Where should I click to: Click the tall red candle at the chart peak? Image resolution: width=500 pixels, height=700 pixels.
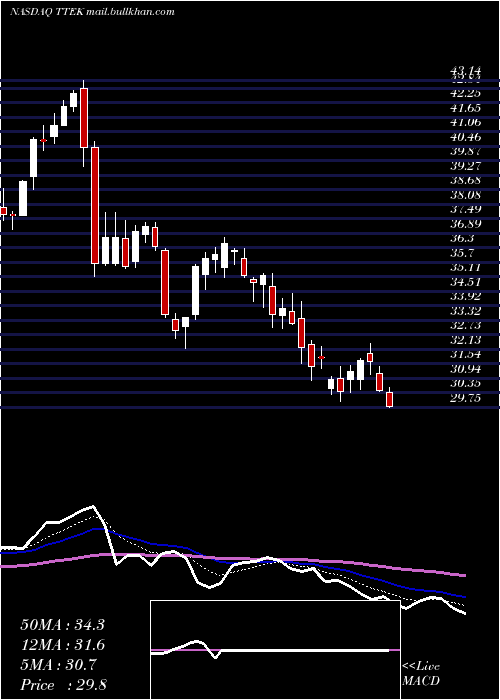point(84,118)
